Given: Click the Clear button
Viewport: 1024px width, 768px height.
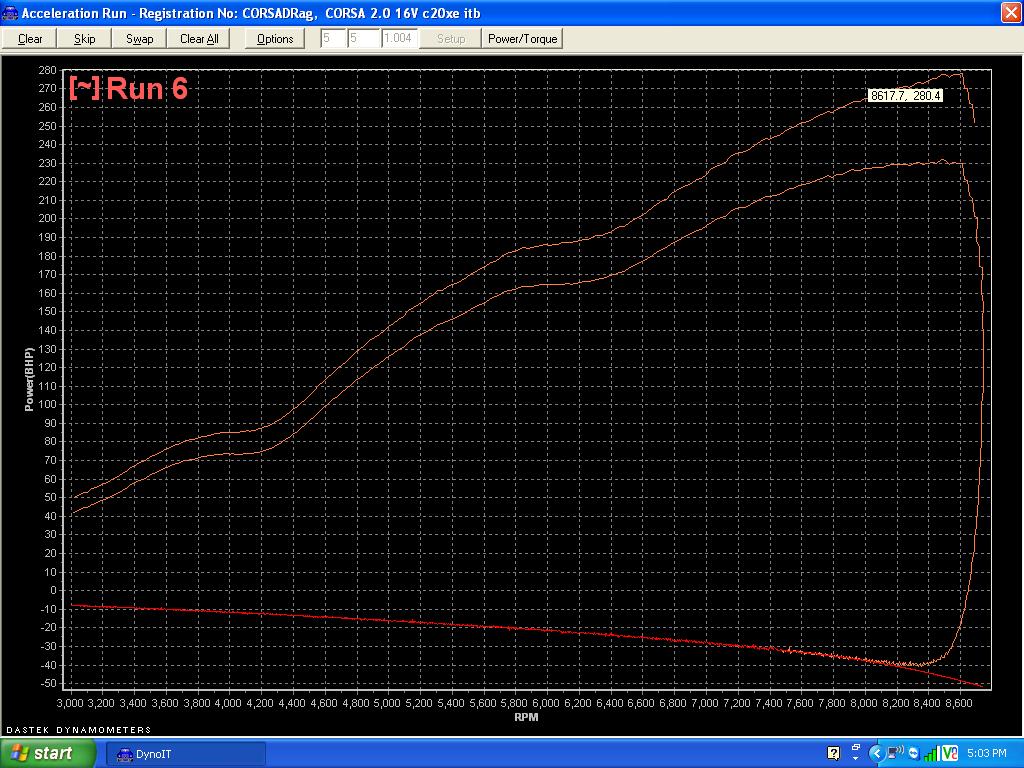Looking at the screenshot, I should (x=30, y=39).
